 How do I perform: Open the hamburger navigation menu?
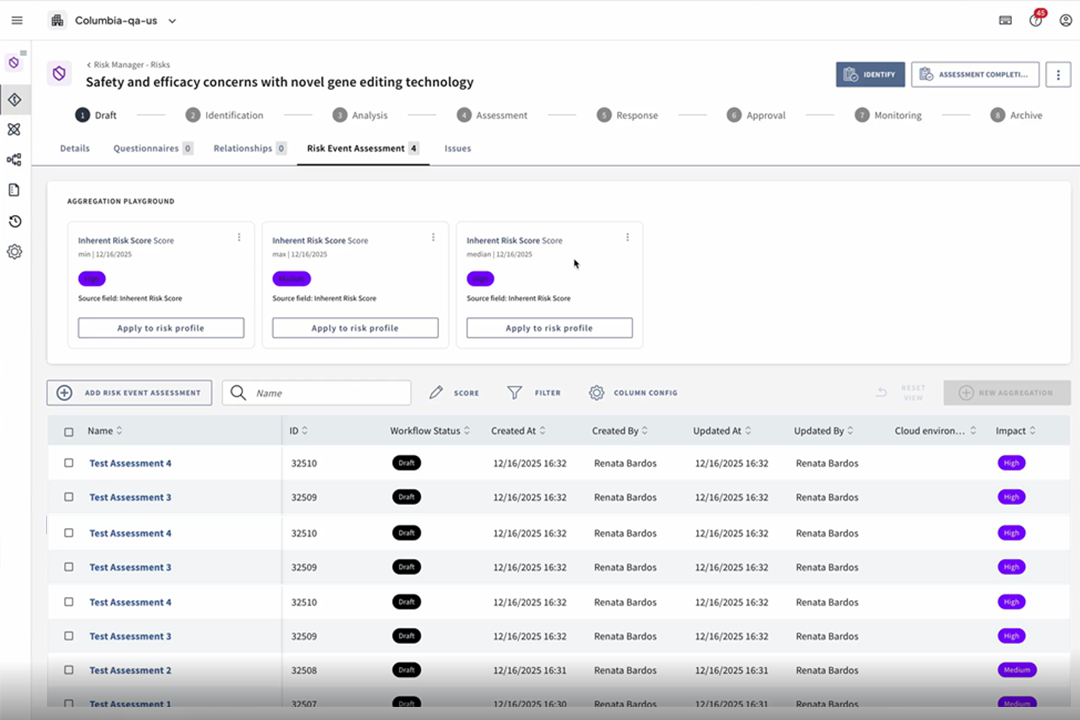(x=17, y=21)
